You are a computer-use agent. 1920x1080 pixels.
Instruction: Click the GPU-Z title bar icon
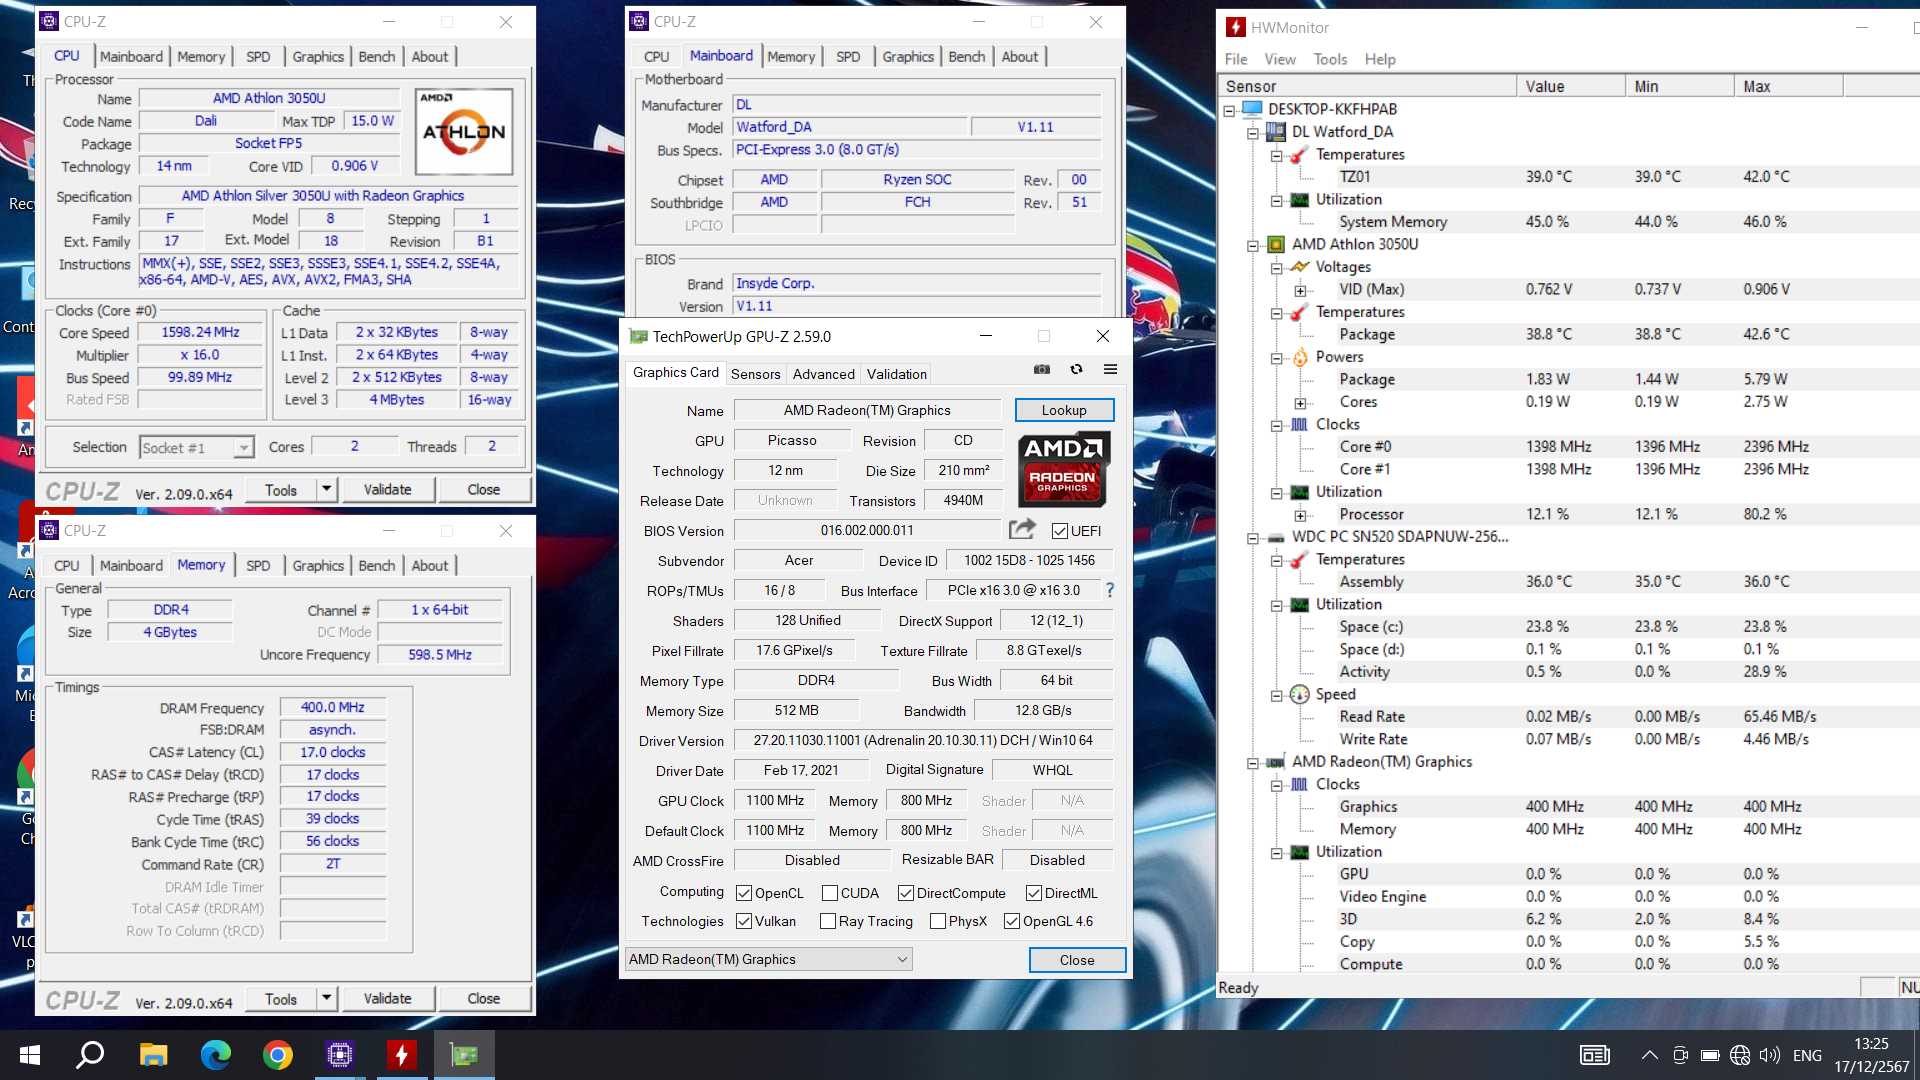[x=638, y=337]
